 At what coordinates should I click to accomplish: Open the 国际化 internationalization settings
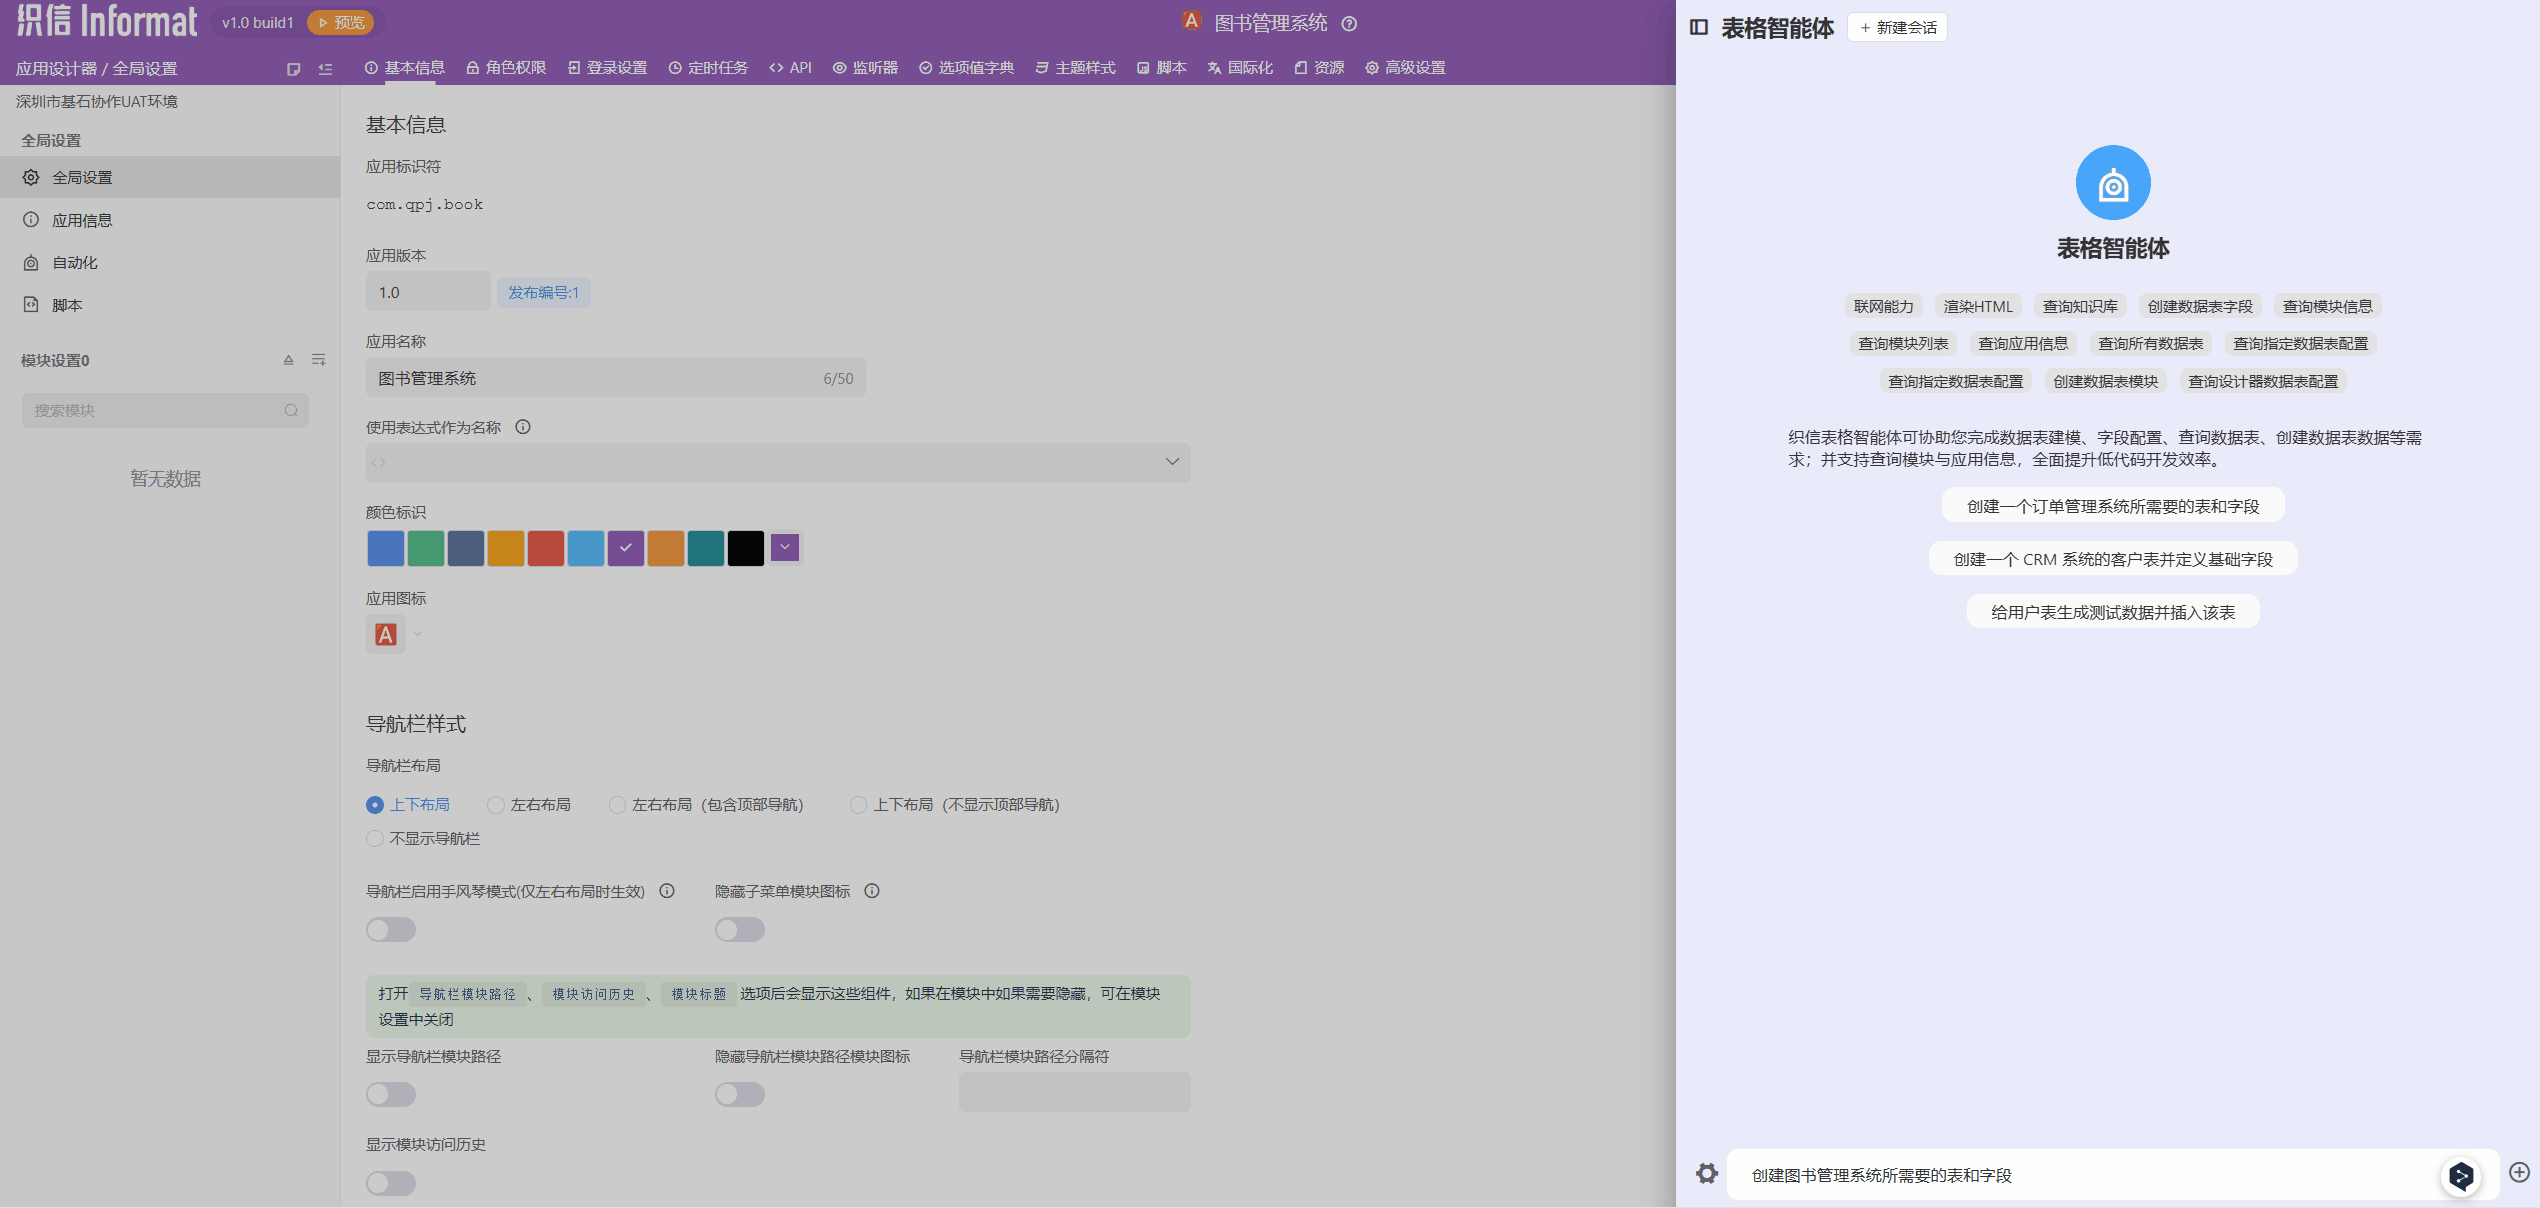point(1239,68)
